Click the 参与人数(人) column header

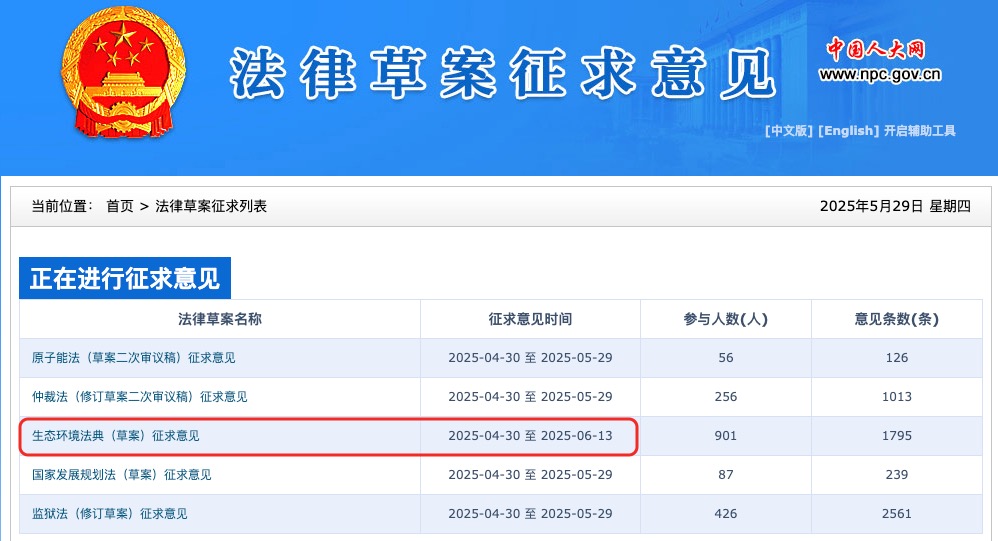click(725, 319)
